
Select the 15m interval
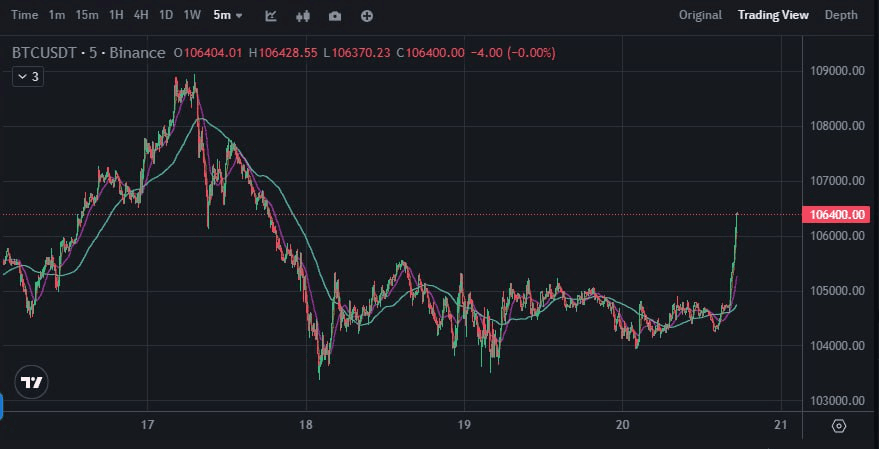click(87, 15)
